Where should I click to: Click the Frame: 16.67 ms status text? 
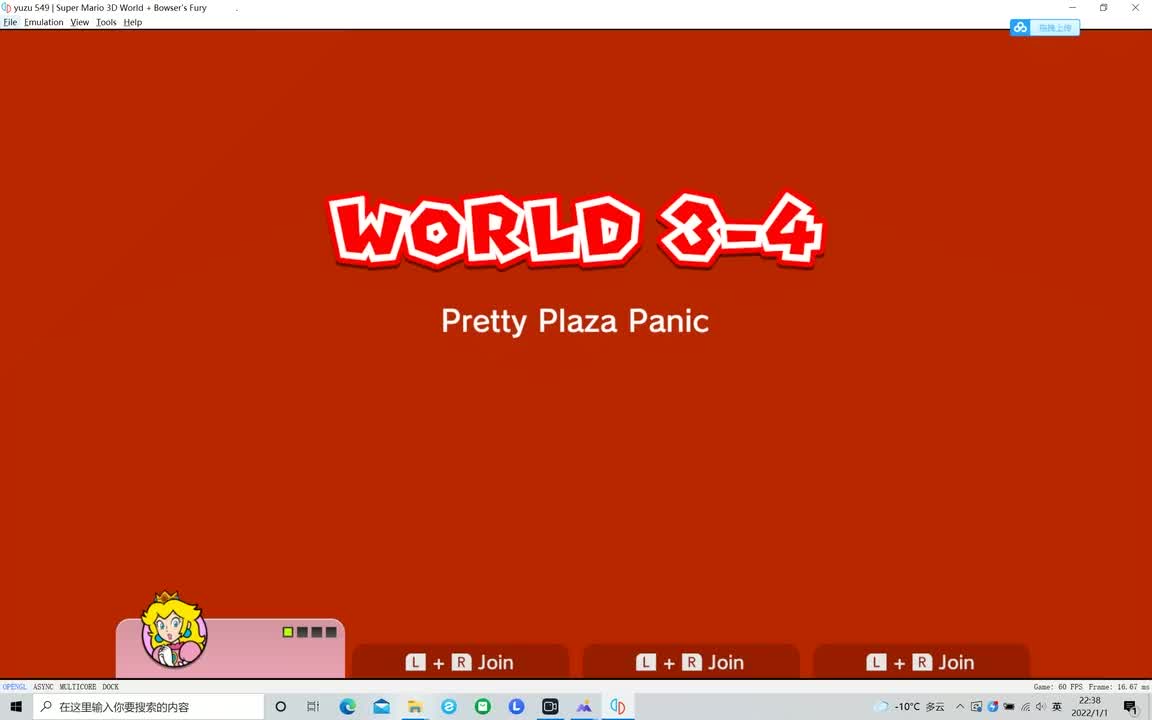(1118, 687)
